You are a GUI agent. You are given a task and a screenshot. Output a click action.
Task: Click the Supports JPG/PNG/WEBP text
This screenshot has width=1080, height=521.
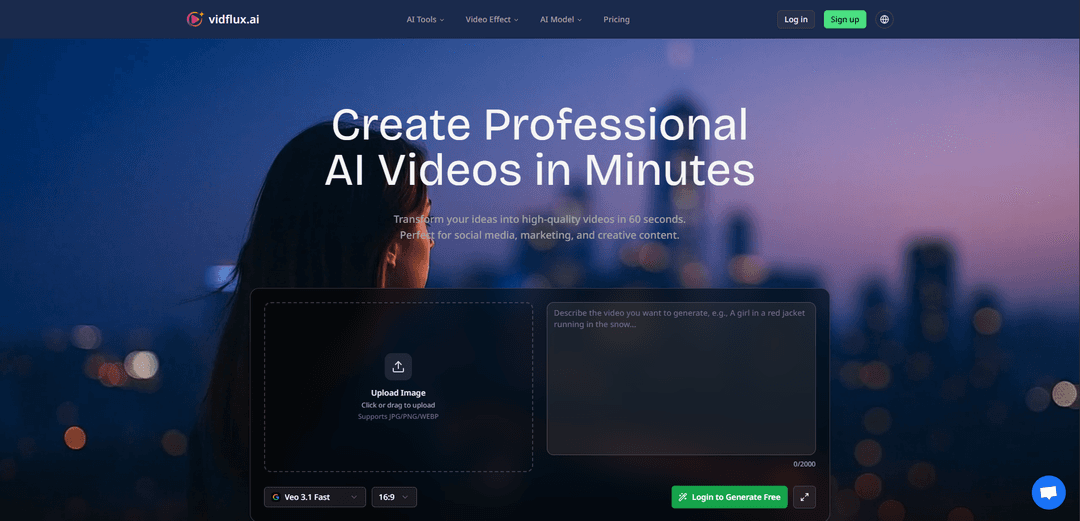pyautogui.click(x=398, y=416)
